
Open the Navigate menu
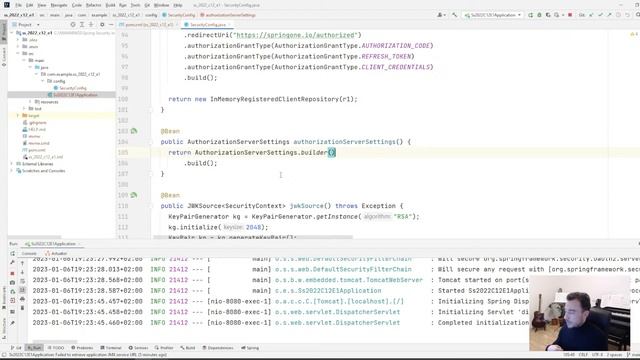(59, 5)
